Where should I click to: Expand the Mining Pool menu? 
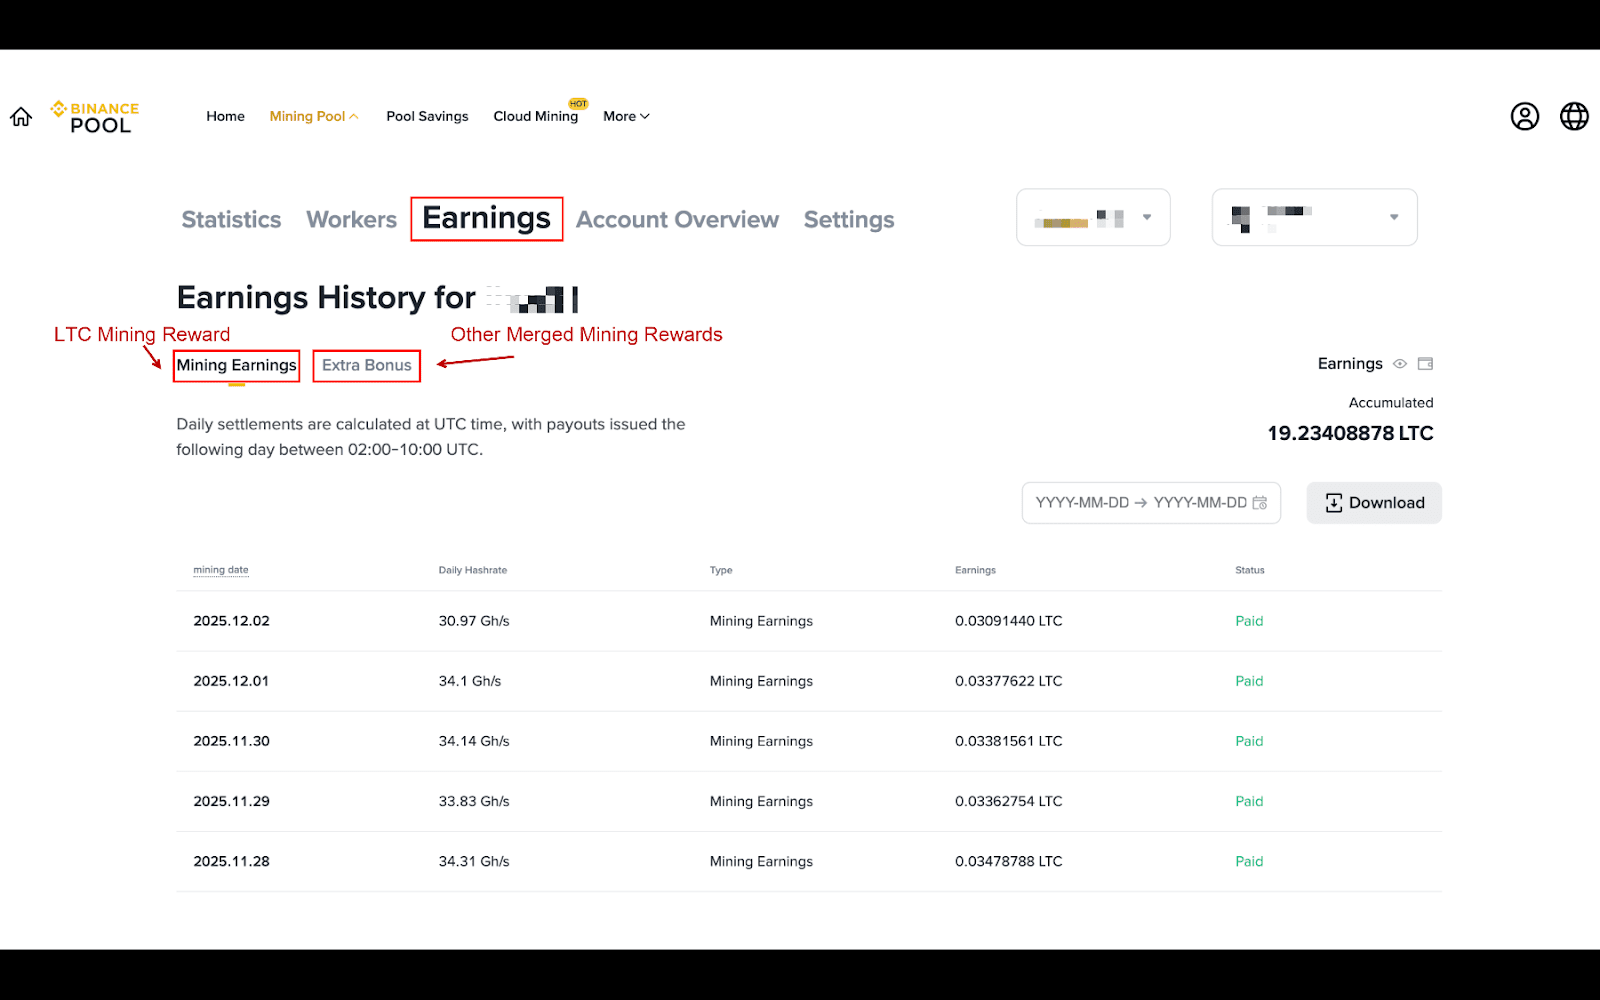click(x=314, y=116)
